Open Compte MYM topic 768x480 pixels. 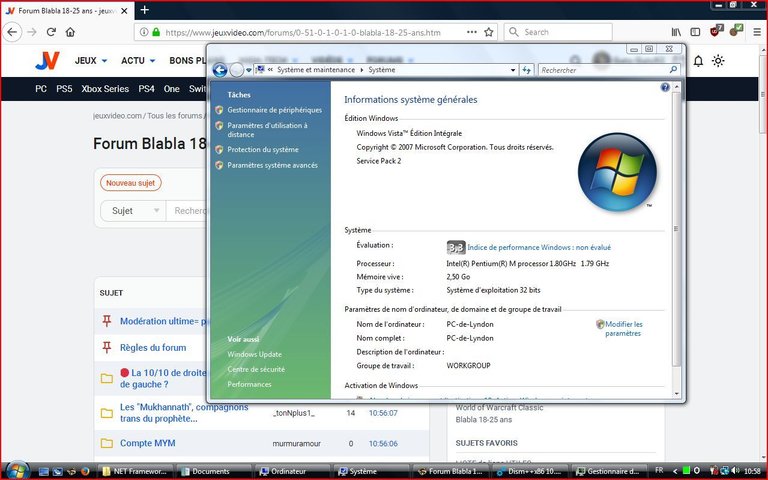coord(147,443)
